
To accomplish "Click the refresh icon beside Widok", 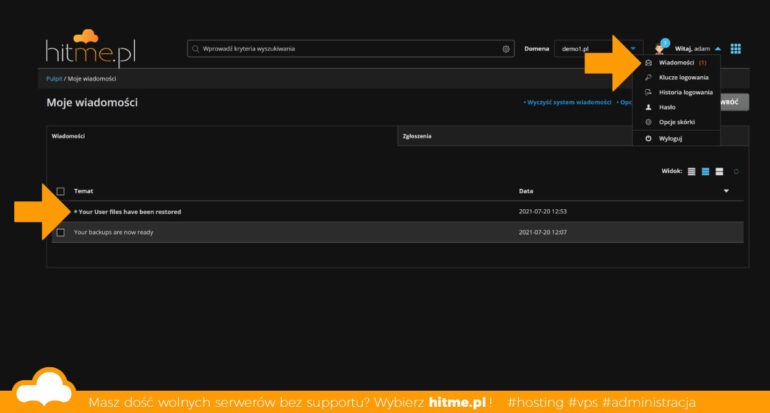I will pyautogui.click(x=736, y=171).
